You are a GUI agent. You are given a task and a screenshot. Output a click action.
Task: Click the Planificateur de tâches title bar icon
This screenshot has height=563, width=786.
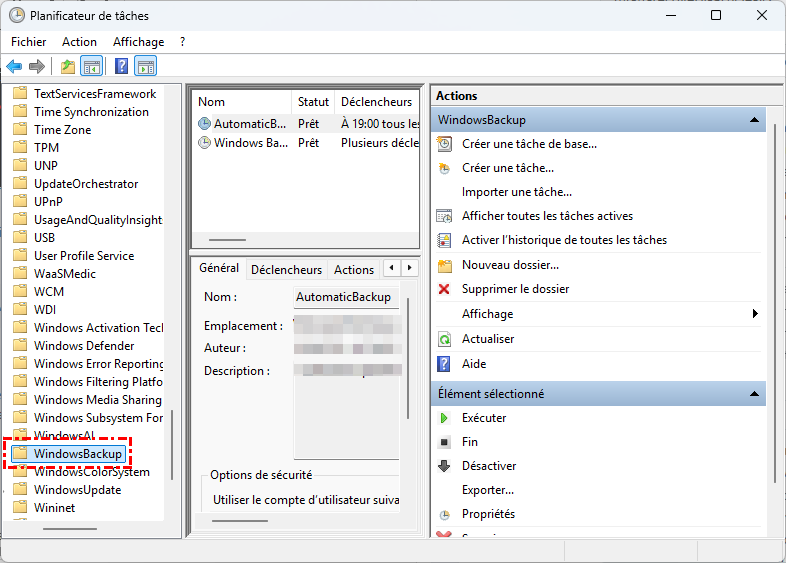tap(17, 16)
